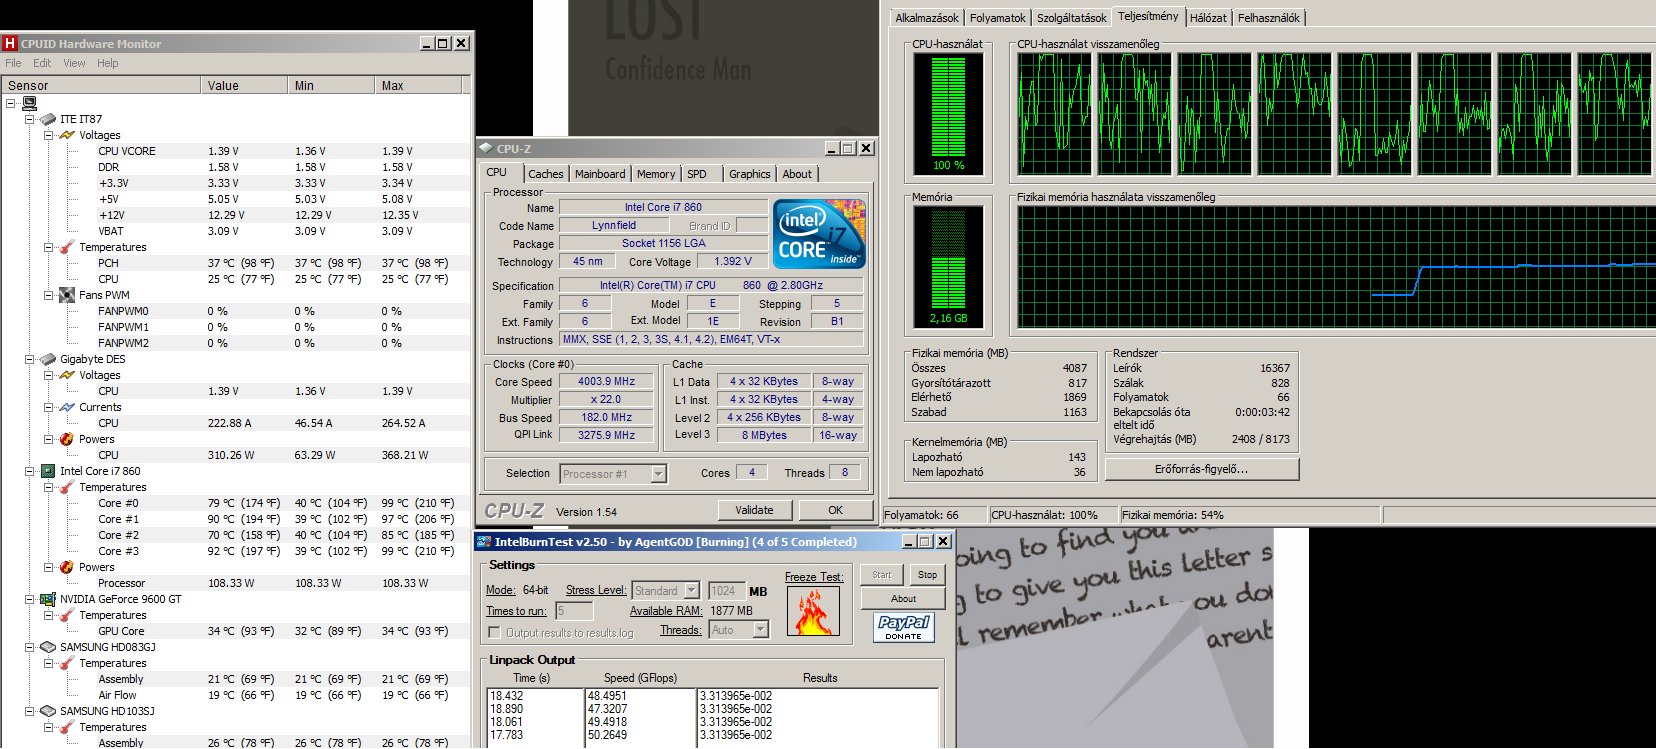Click the Intel Core i7 inside logo in CPU-Z

coord(820,234)
